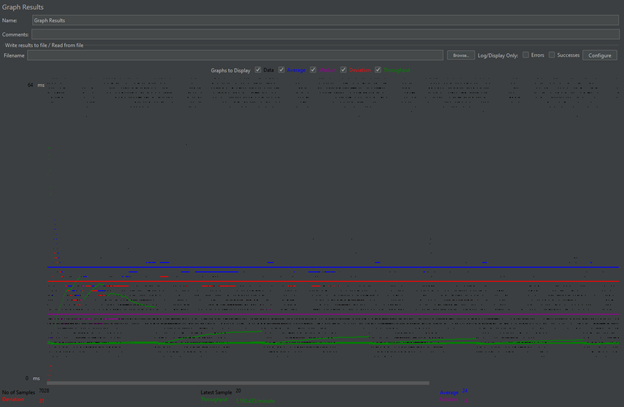Toggle the Median graph checkbox
The width and height of the screenshot is (624, 407).
pos(313,70)
